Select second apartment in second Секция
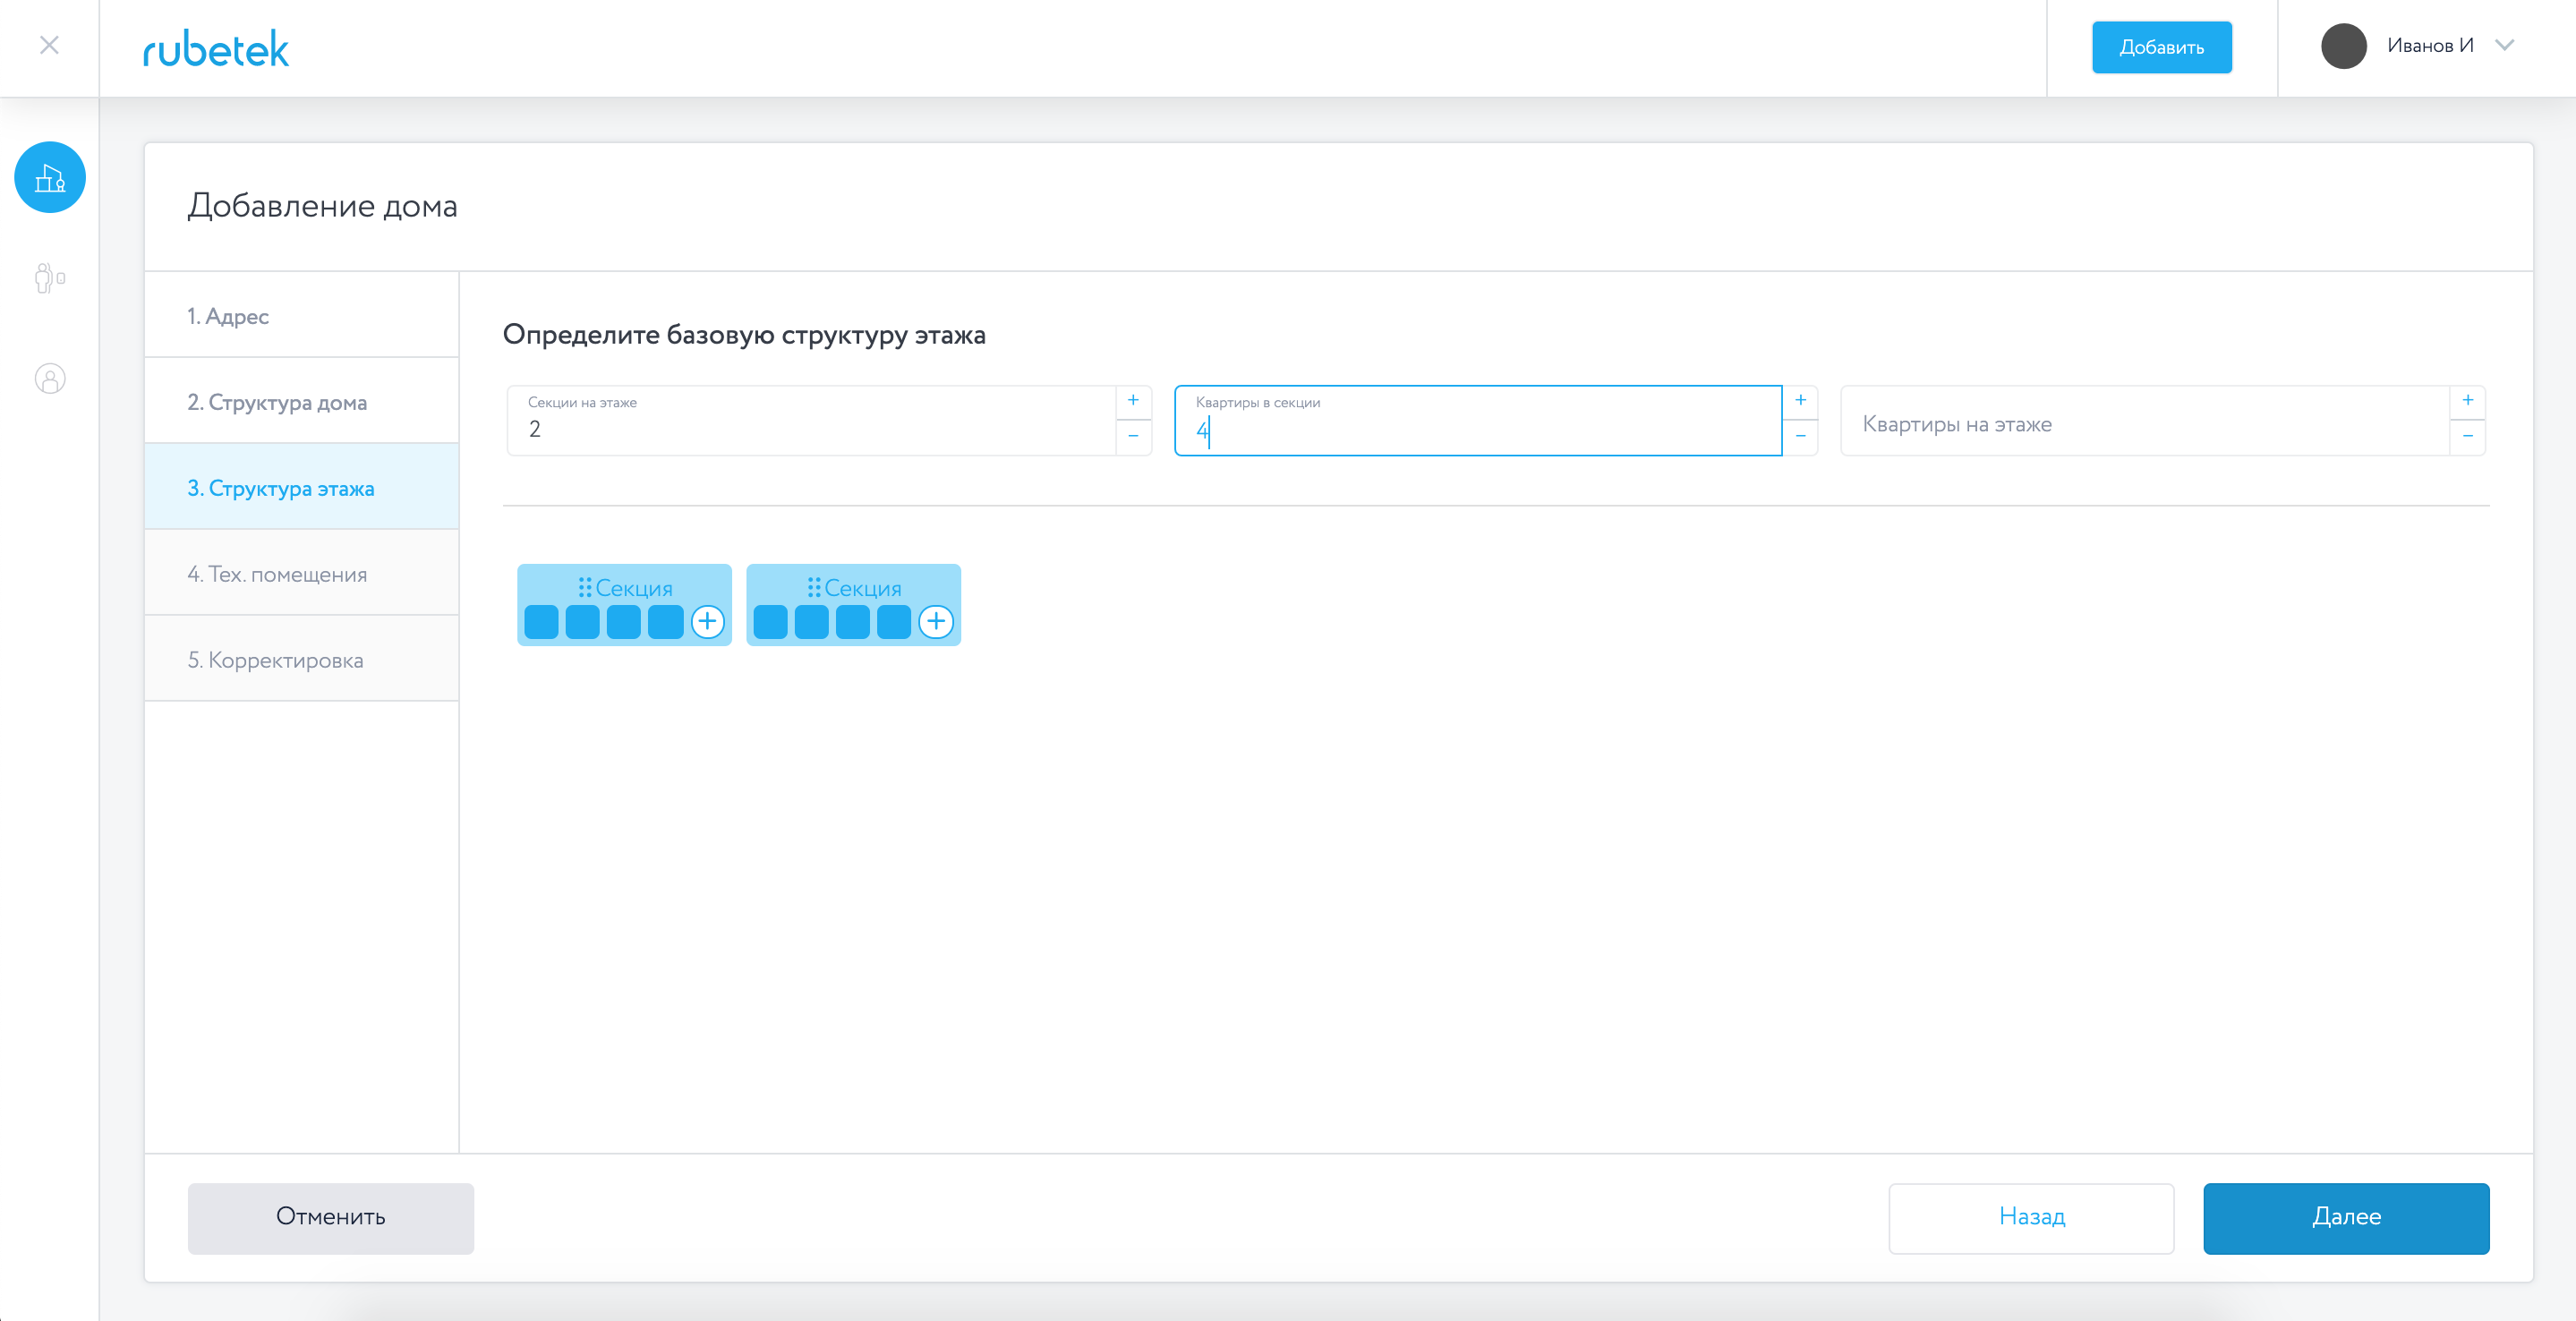 coord(811,622)
